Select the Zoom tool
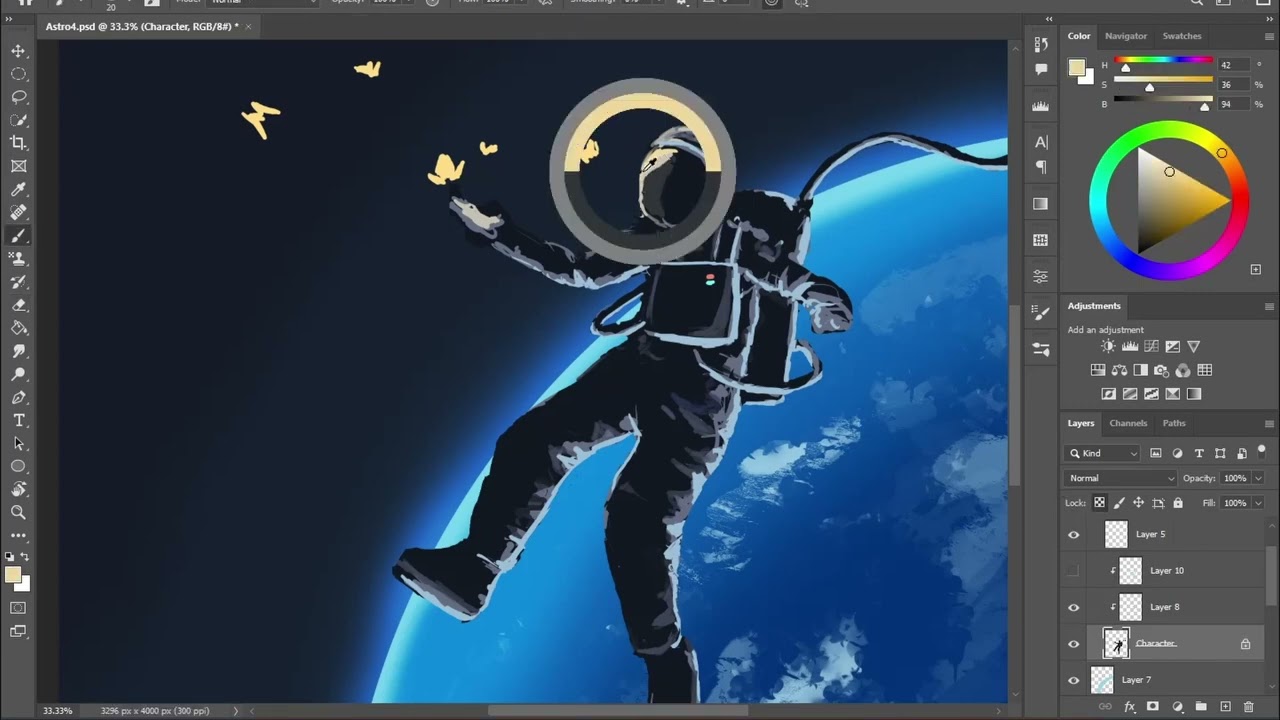 pyautogui.click(x=18, y=513)
